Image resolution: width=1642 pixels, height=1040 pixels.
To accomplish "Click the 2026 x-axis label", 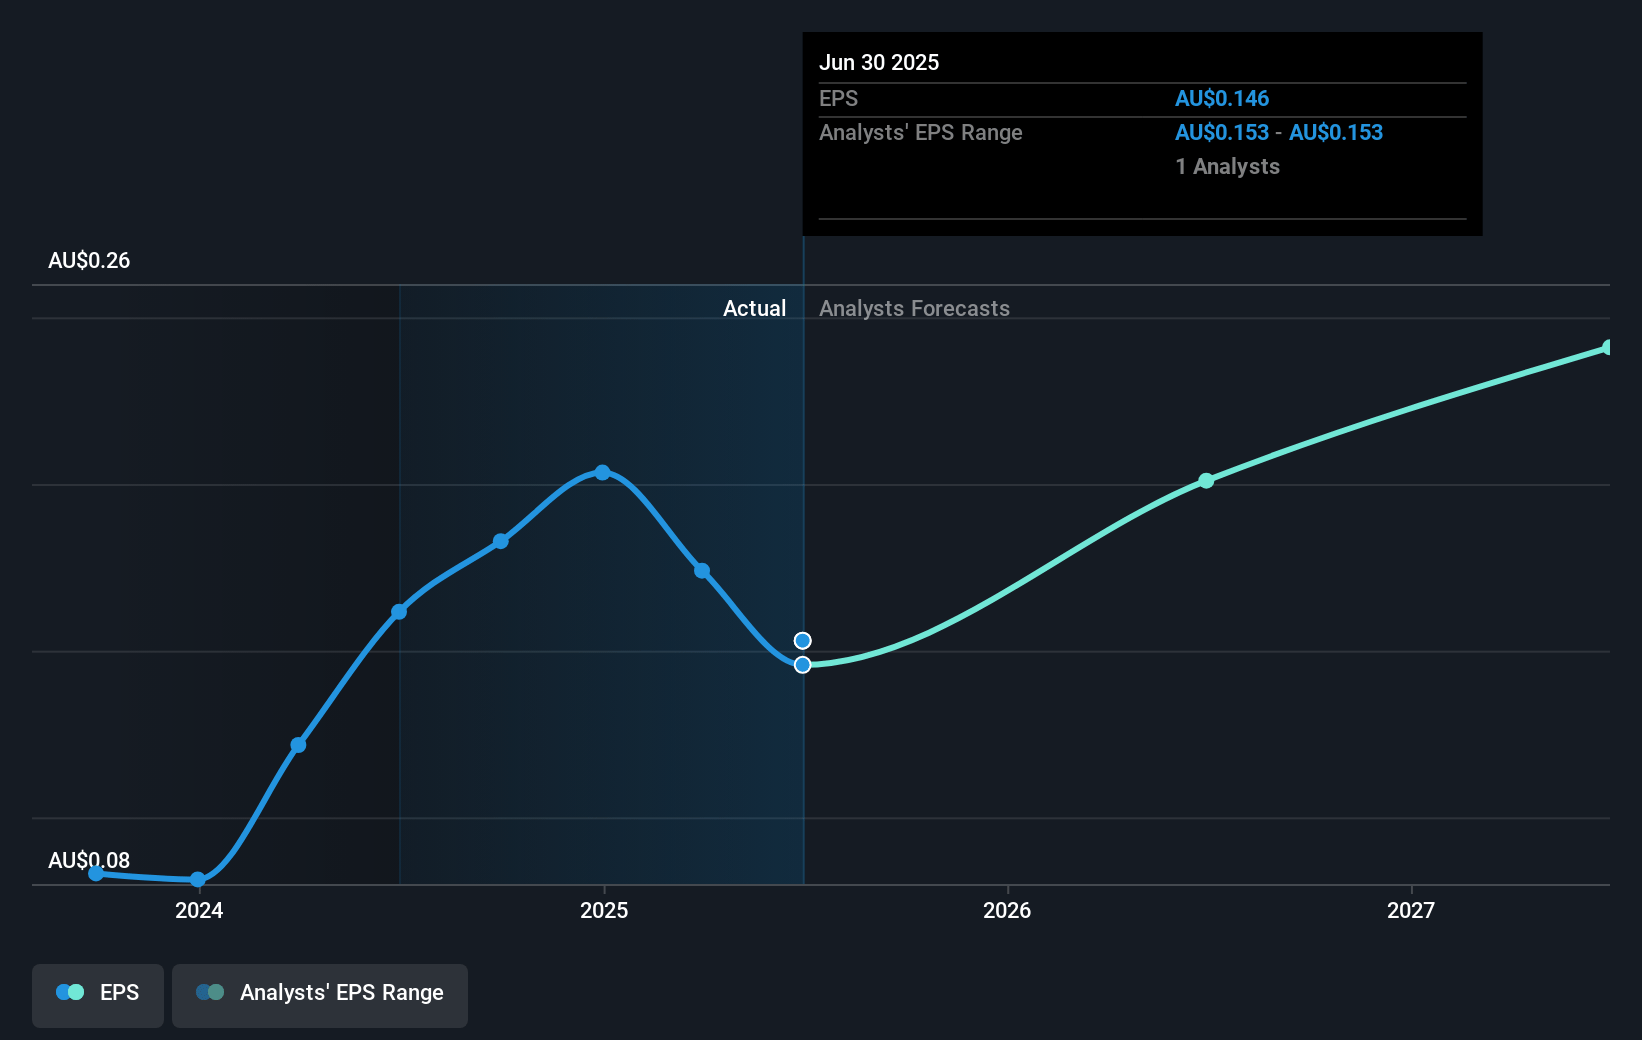I will [1007, 910].
